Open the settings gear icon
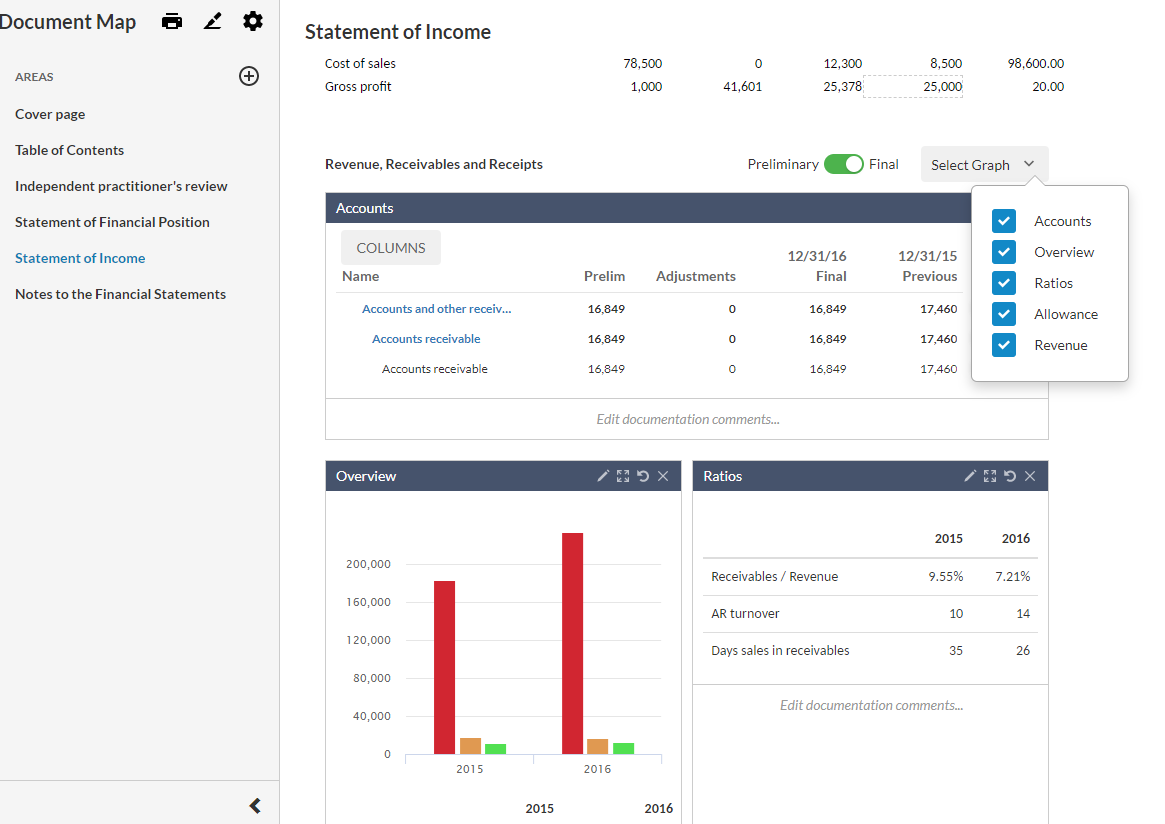1165x824 pixels. coord(252,20)
